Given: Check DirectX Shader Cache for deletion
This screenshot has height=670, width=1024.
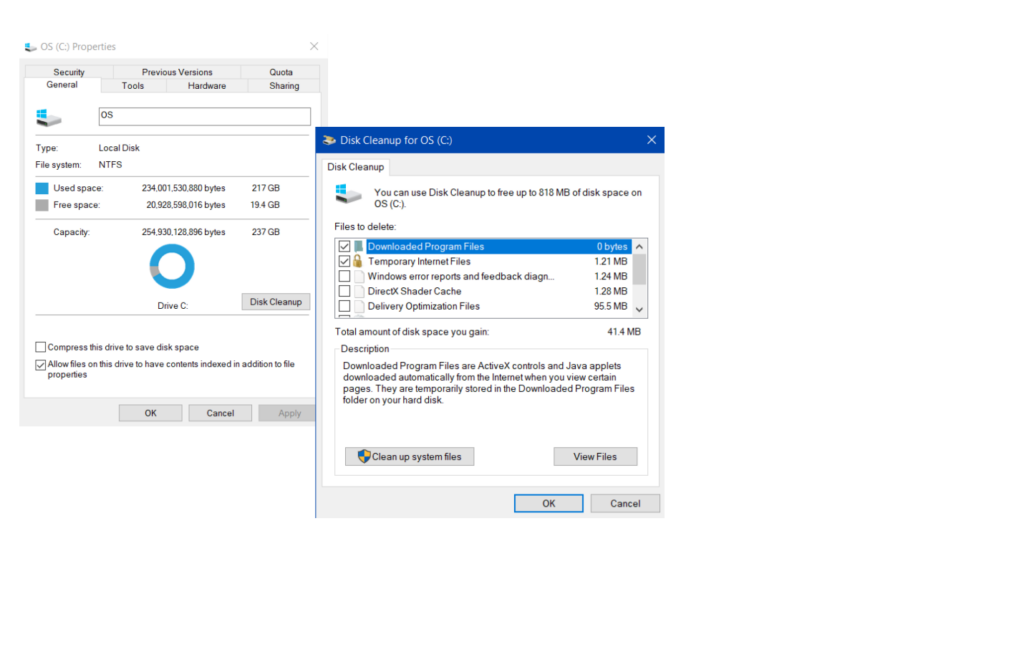Looking at the screenshot, I should [344, 291].
